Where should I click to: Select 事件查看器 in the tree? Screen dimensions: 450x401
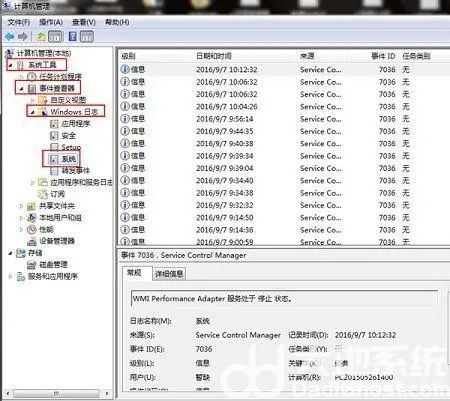pyautogui.click(x=57, y=88)
